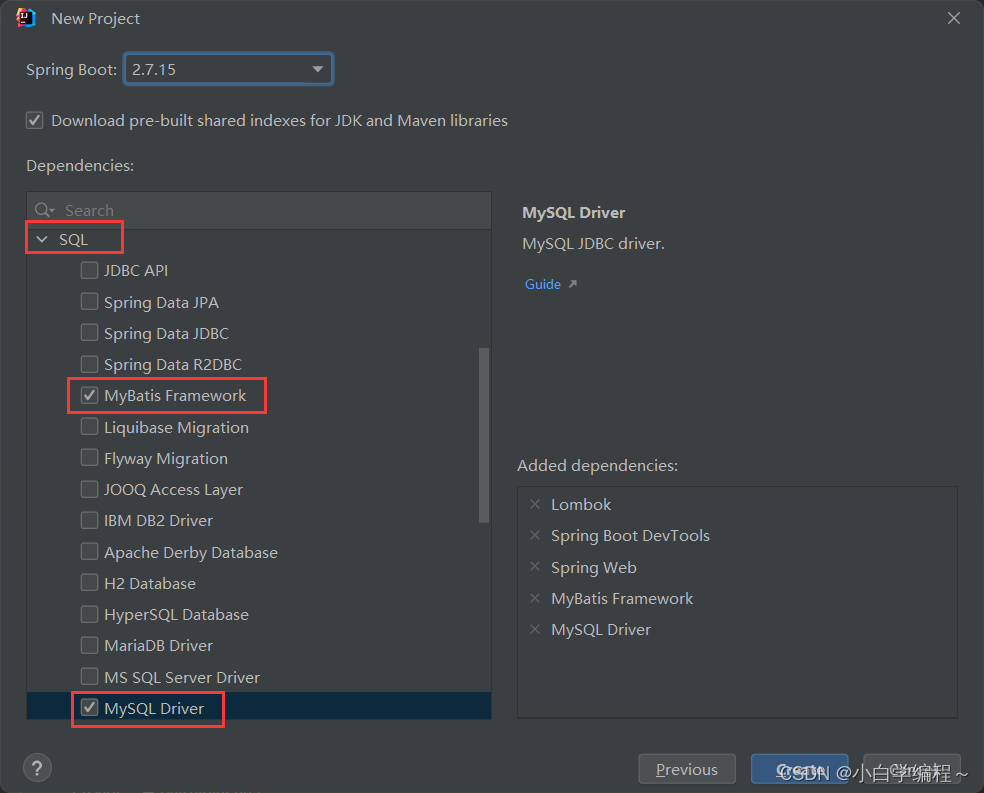Click the Previous button
Screen dimensions: 984x793
coord(687,769)
